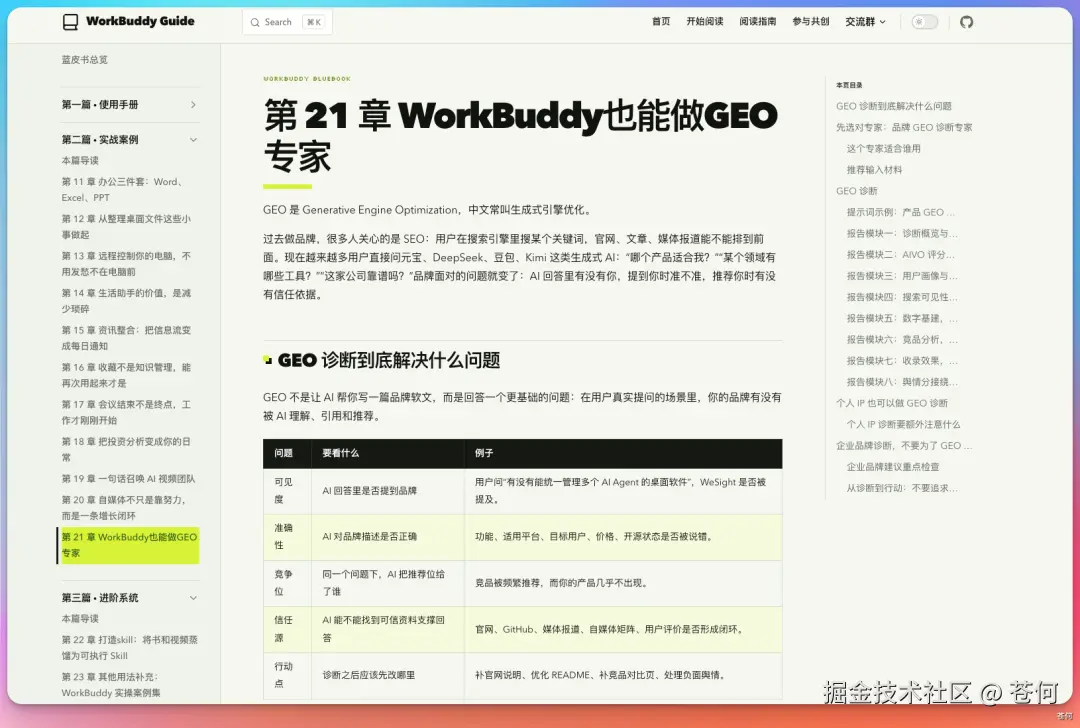Jump to 提示词示例：产品 GEO outline entry
The image size is (1080, 728).
click(900, 212)
